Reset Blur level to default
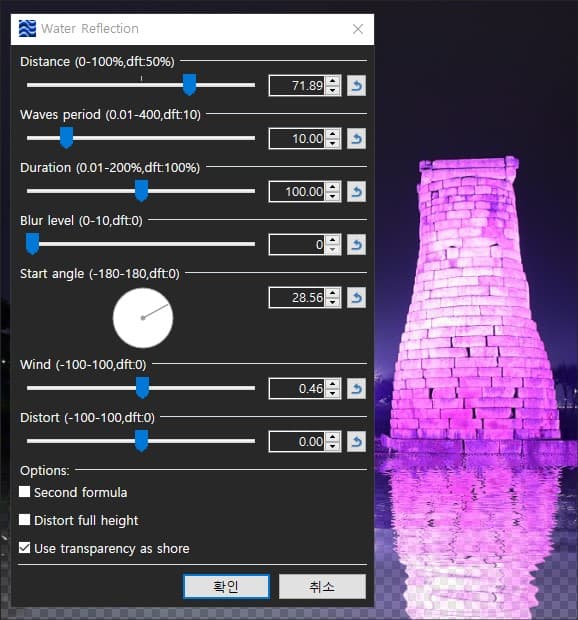This screenshot has height=620, width=578. (356, 244)
